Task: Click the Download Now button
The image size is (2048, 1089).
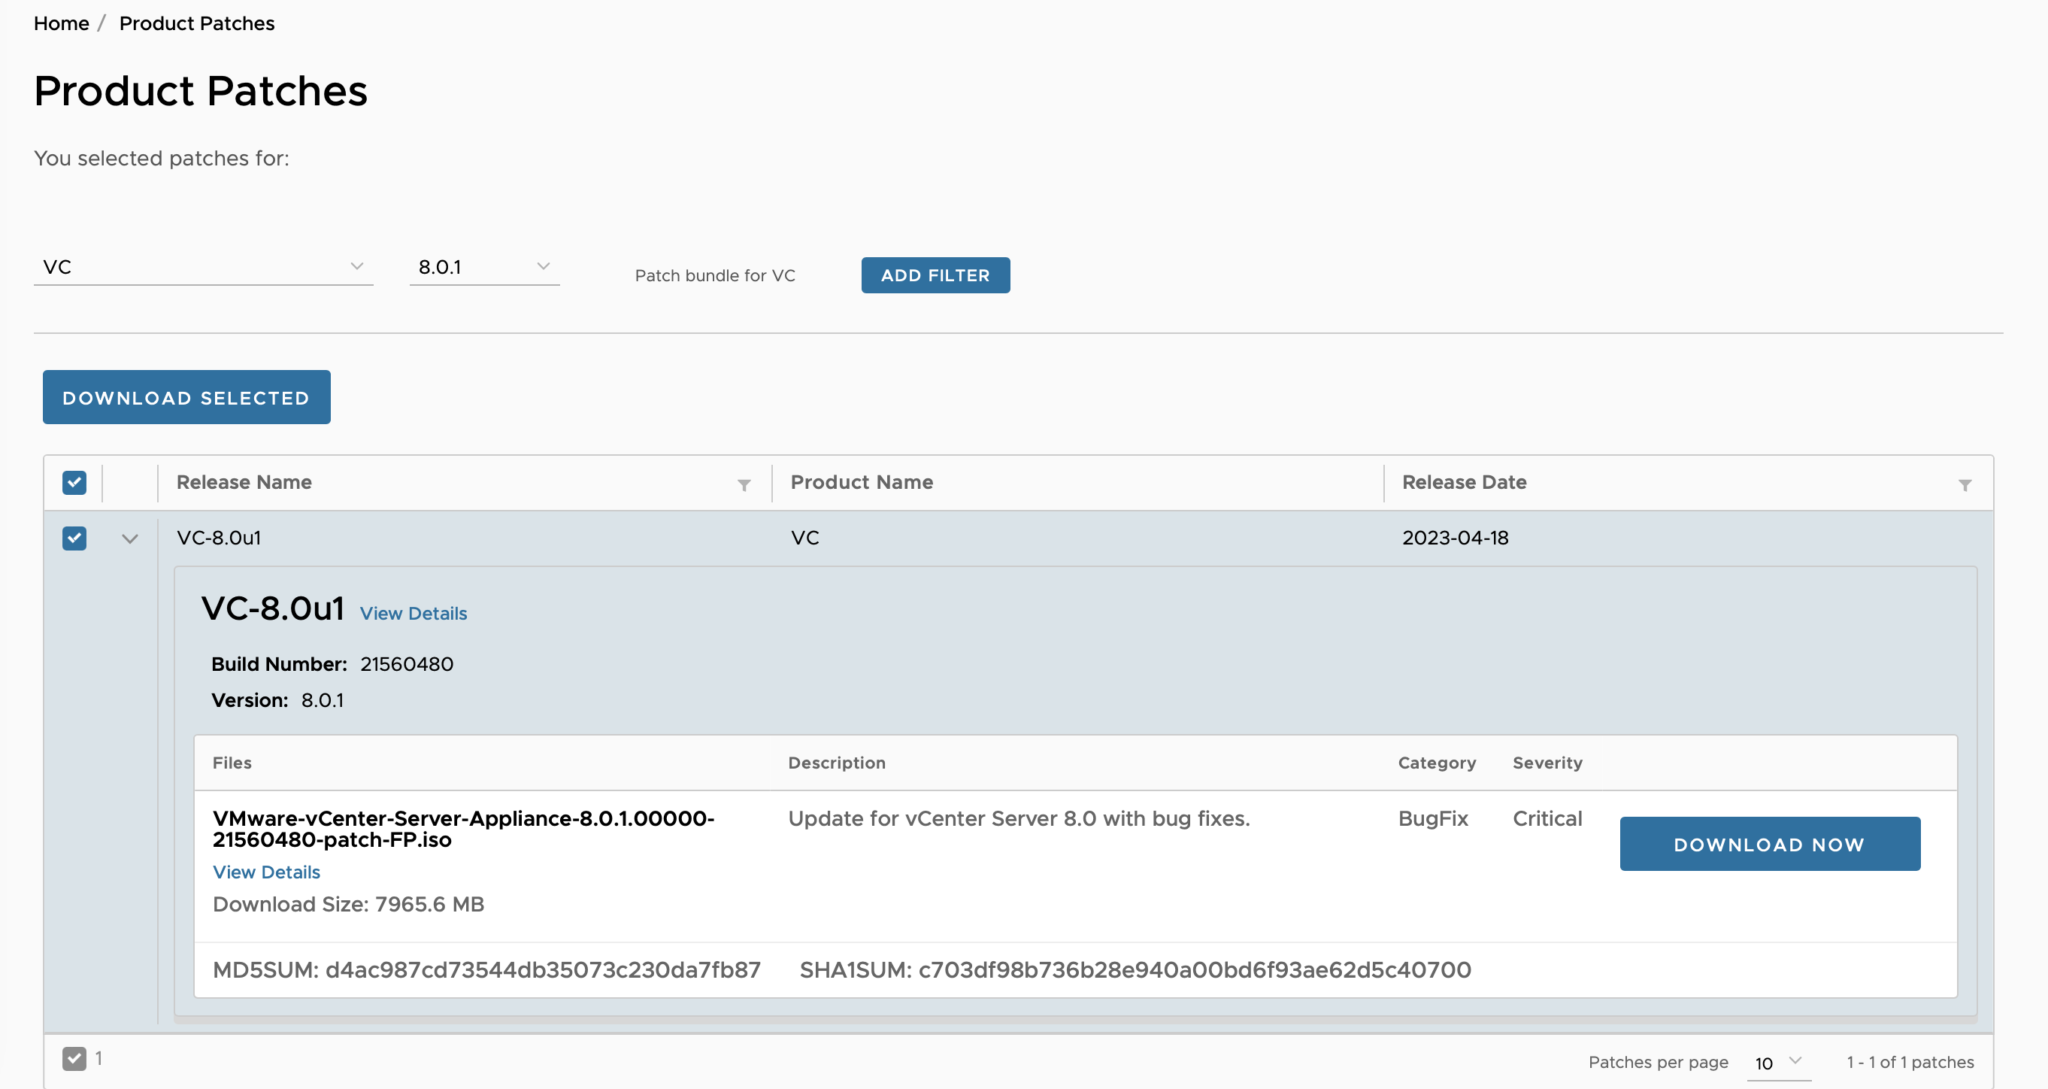Action: [1769, 844]
